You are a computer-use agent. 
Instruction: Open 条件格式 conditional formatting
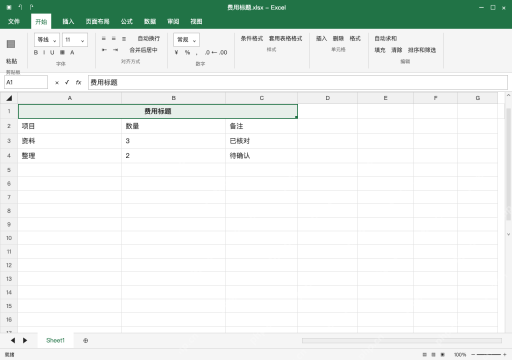click(x=252, y=39)
